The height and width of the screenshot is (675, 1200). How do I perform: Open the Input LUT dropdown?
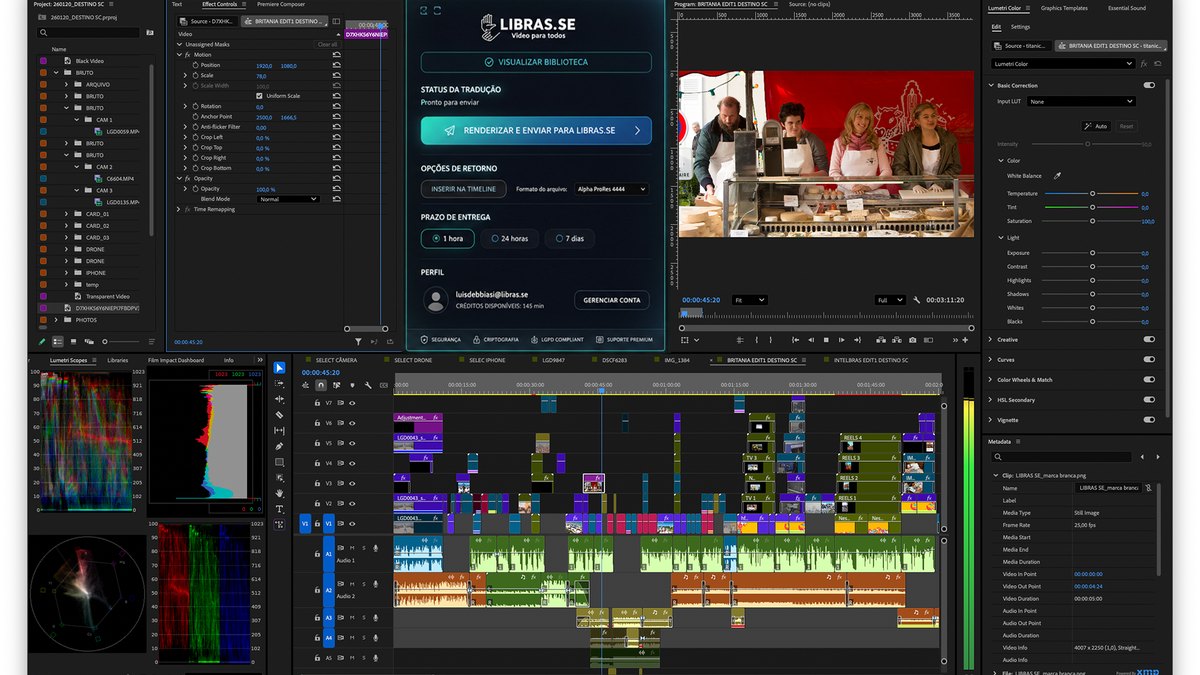click(x=1083, y=101)
